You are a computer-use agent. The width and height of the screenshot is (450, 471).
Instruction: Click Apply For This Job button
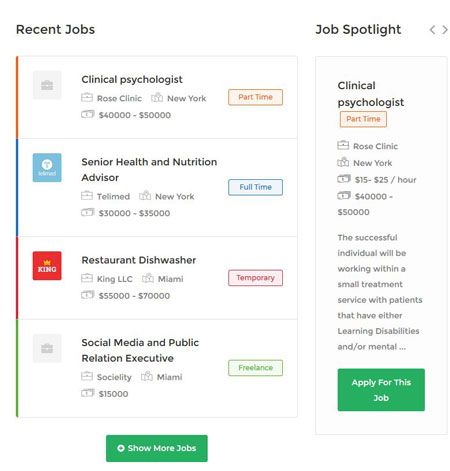click(x=381, y=389)
